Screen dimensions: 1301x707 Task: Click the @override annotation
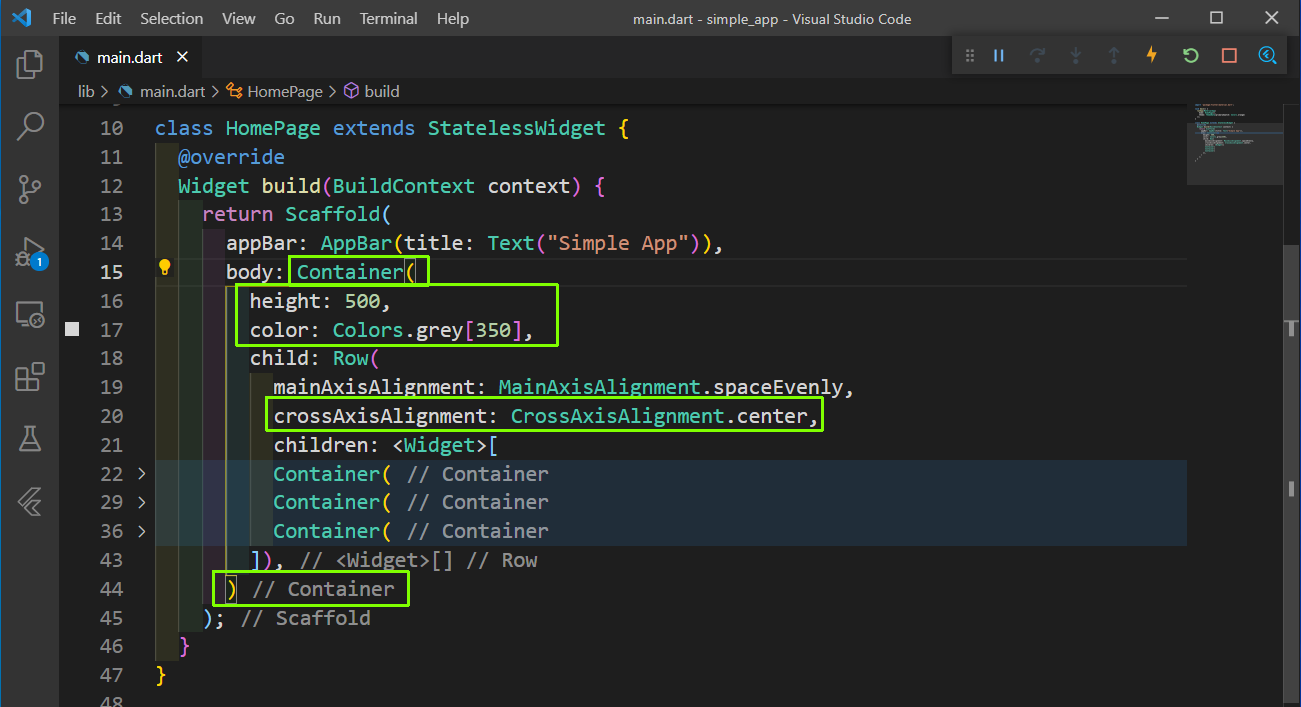point(231,157)
